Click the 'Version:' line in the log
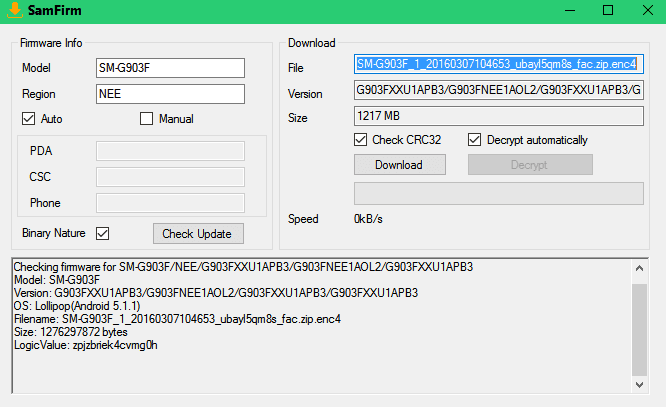This screenshot has width=666, height=407. 216,293
